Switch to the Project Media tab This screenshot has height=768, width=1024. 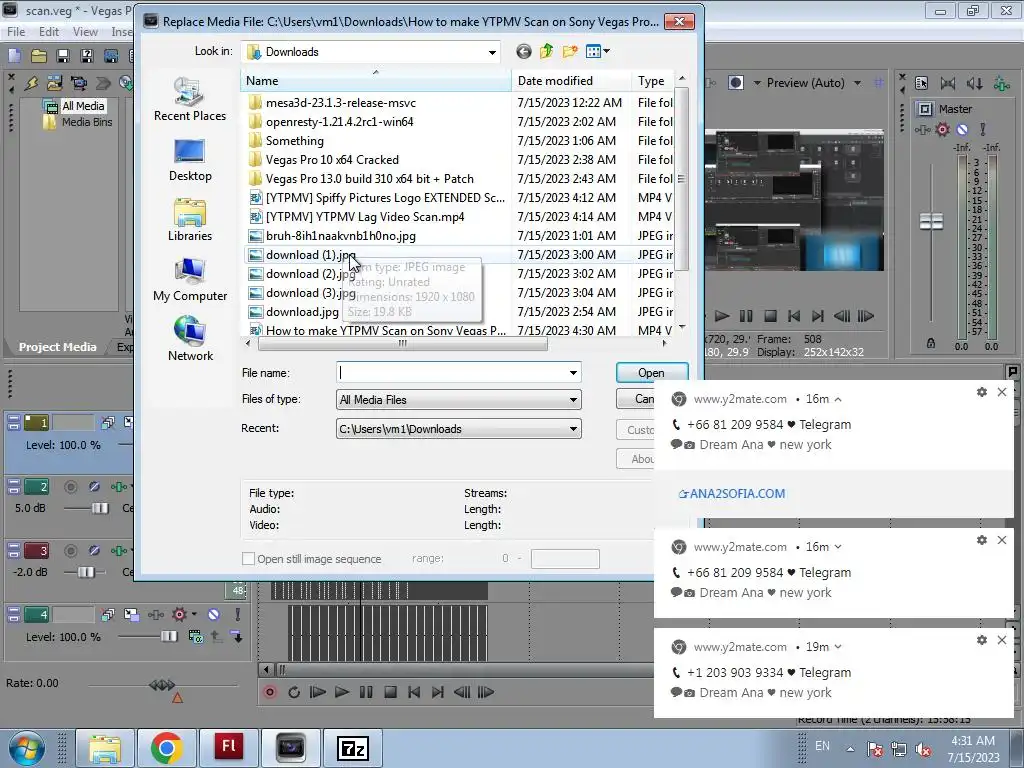pos(57,347)
